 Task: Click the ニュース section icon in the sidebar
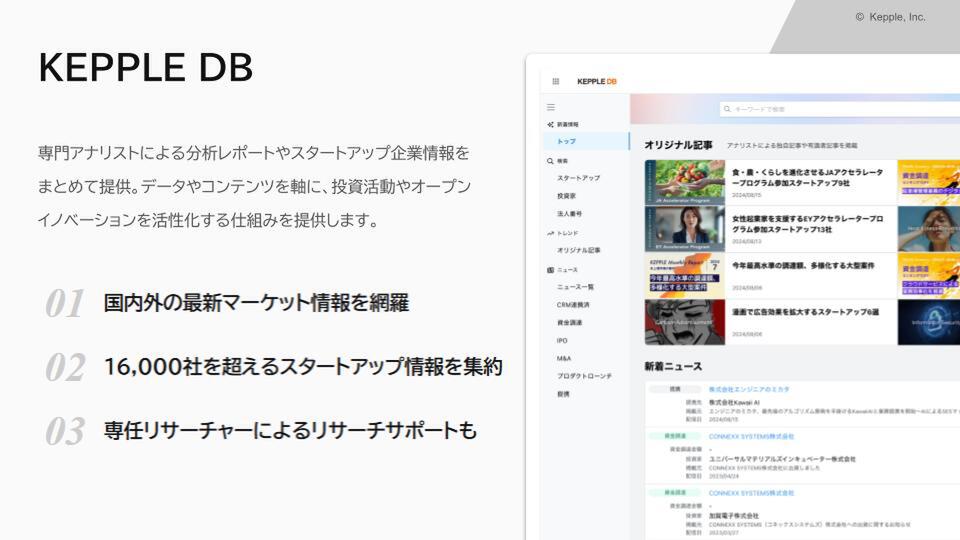tap(550, 270)
